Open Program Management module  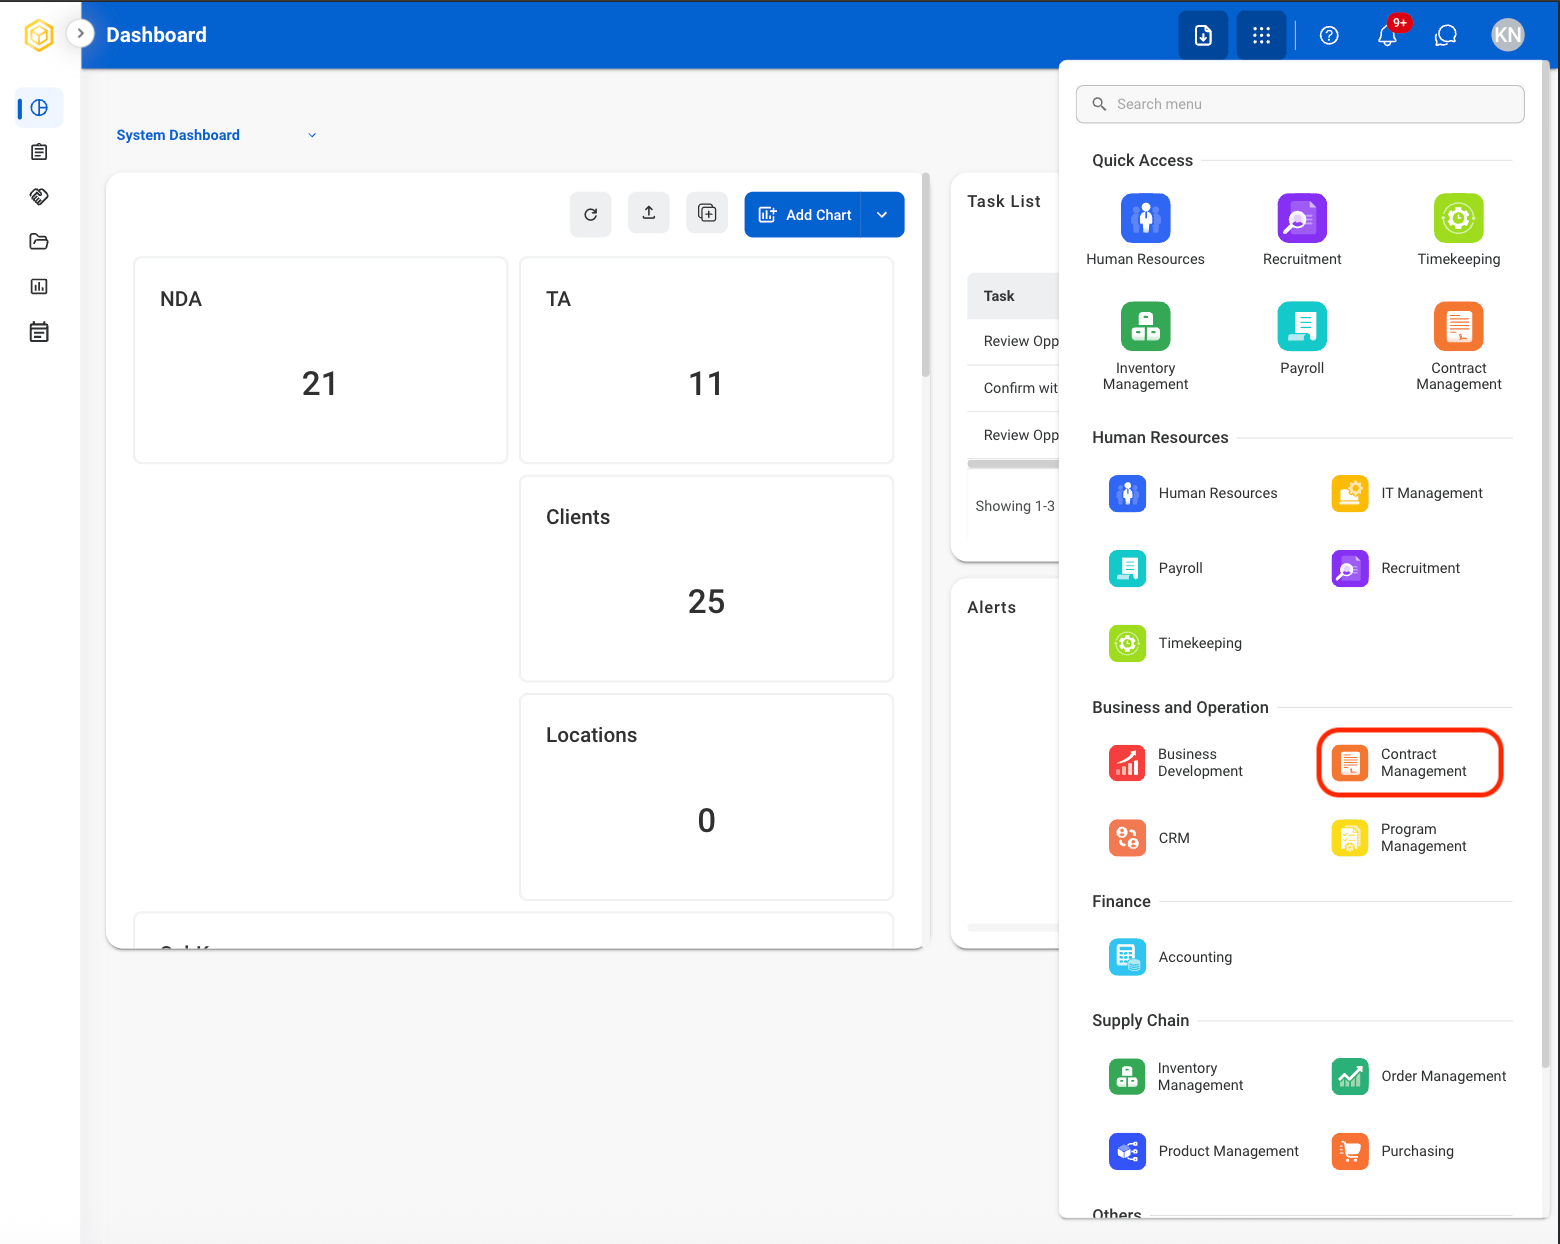[1400, 838]
